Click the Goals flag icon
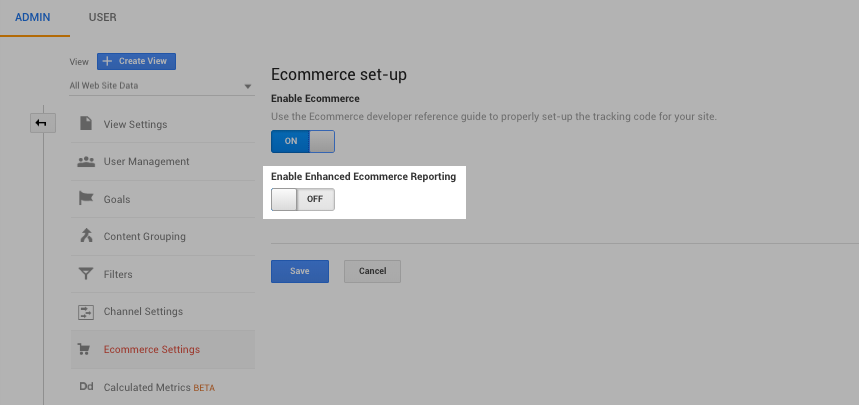This screenshot has width=859, height=405. point(86,199)
